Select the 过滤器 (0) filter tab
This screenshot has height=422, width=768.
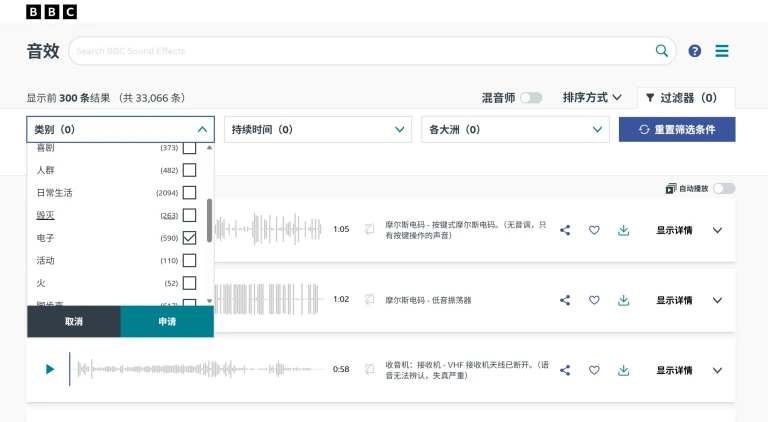click(686, 98)
